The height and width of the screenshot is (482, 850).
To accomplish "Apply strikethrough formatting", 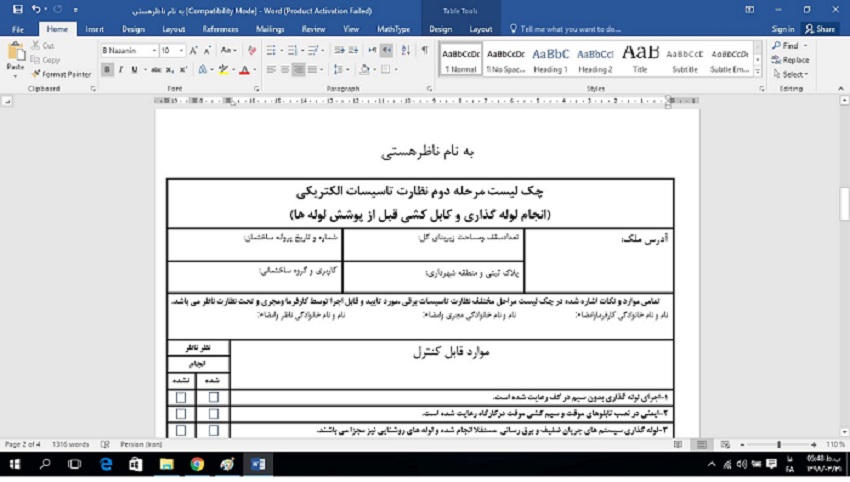I will [x=156, y=69].
